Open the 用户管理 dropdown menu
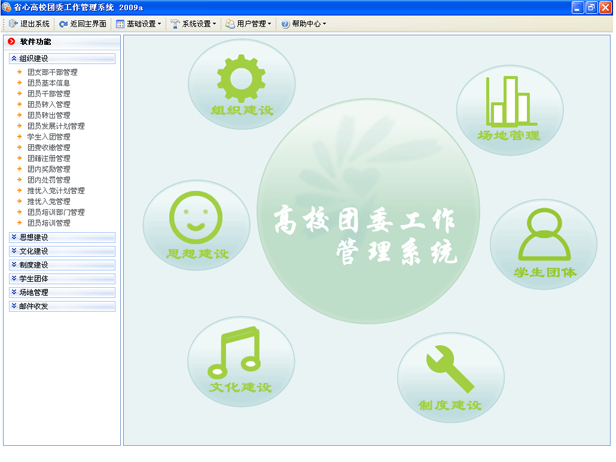The width and height of the screenshot is (616, 462). pyautogui.click(x=248, y=23)
